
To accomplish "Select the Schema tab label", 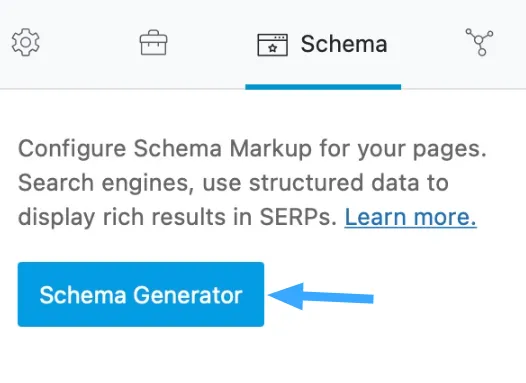I will click(x=344, y=44).
